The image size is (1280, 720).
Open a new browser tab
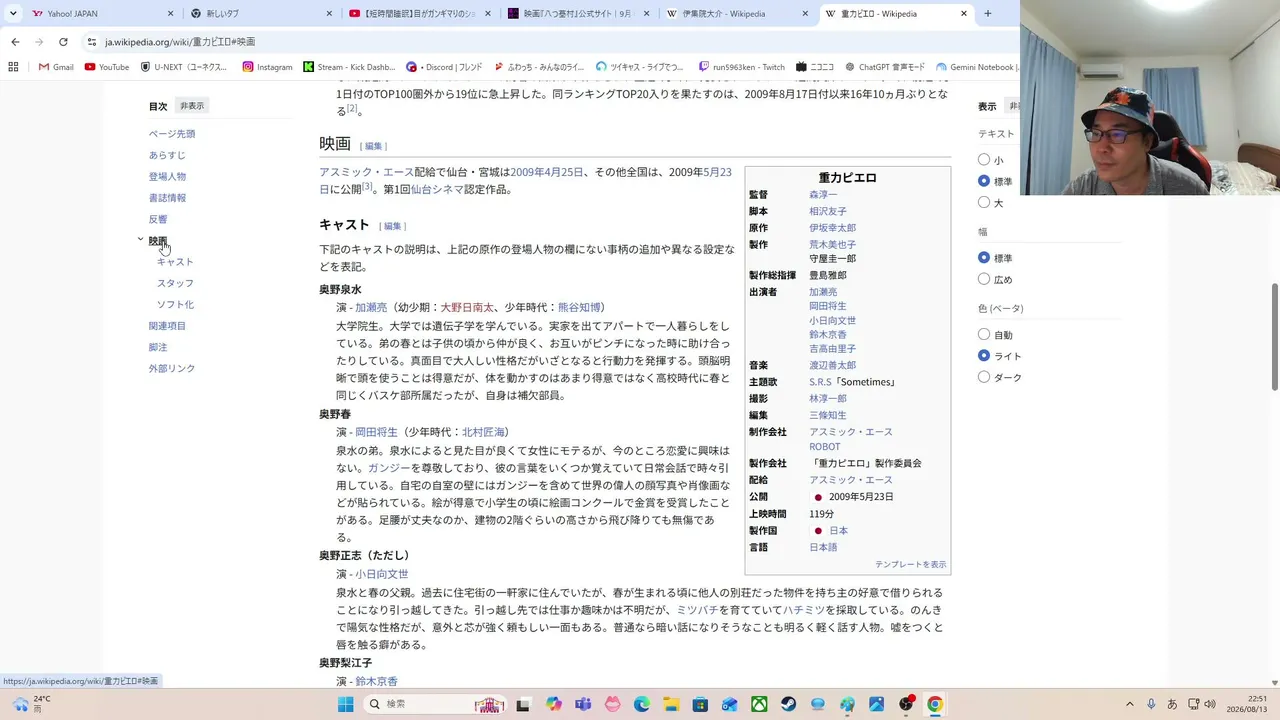988,14
